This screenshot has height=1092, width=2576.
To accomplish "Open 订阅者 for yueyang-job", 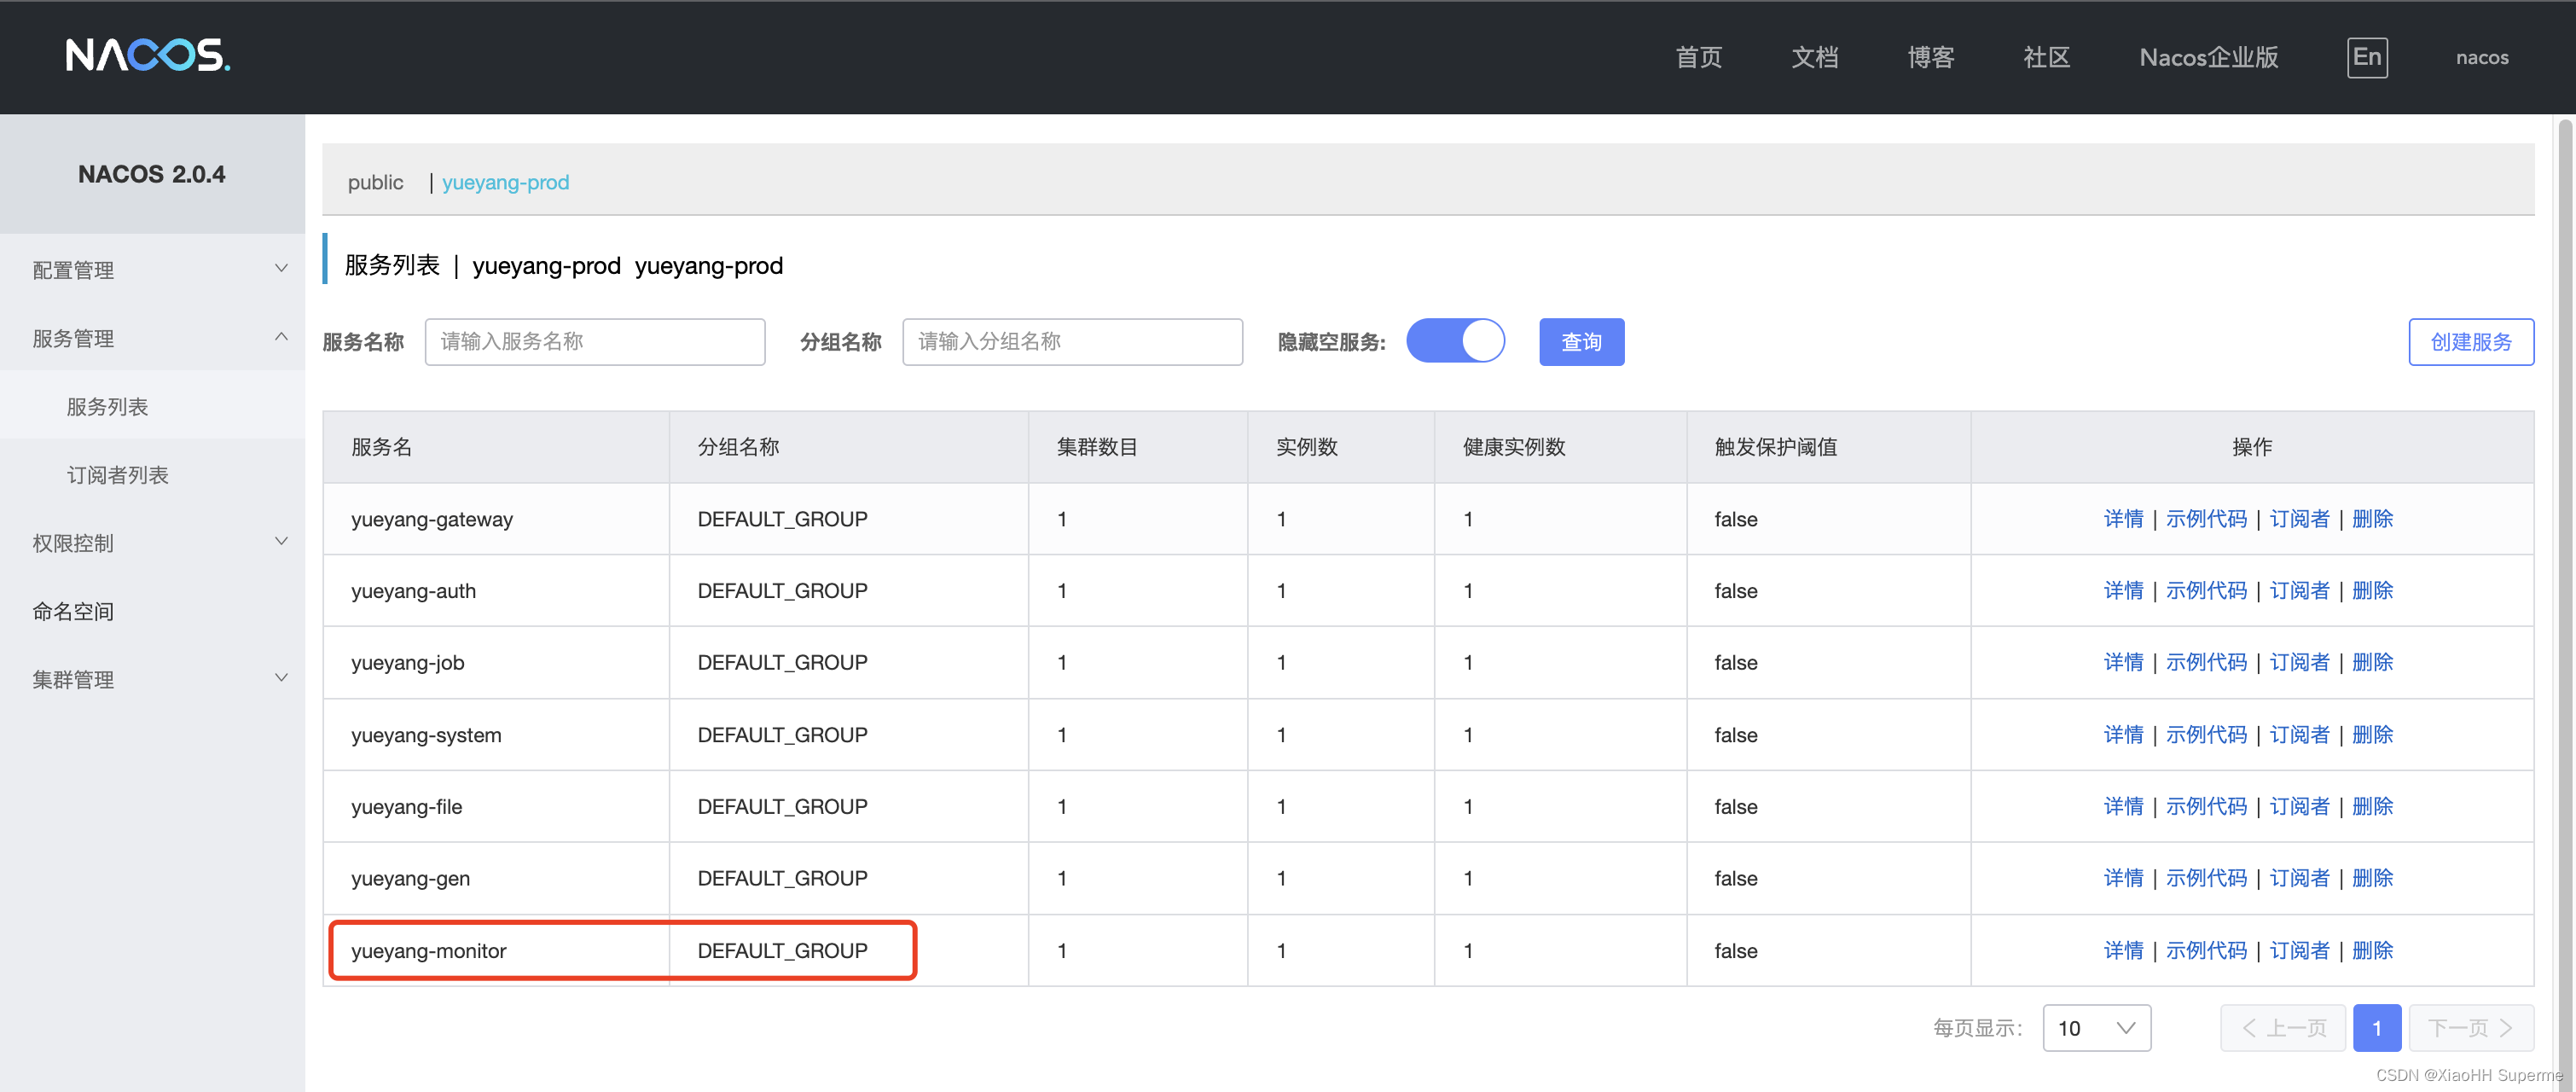I will 2299,662.
